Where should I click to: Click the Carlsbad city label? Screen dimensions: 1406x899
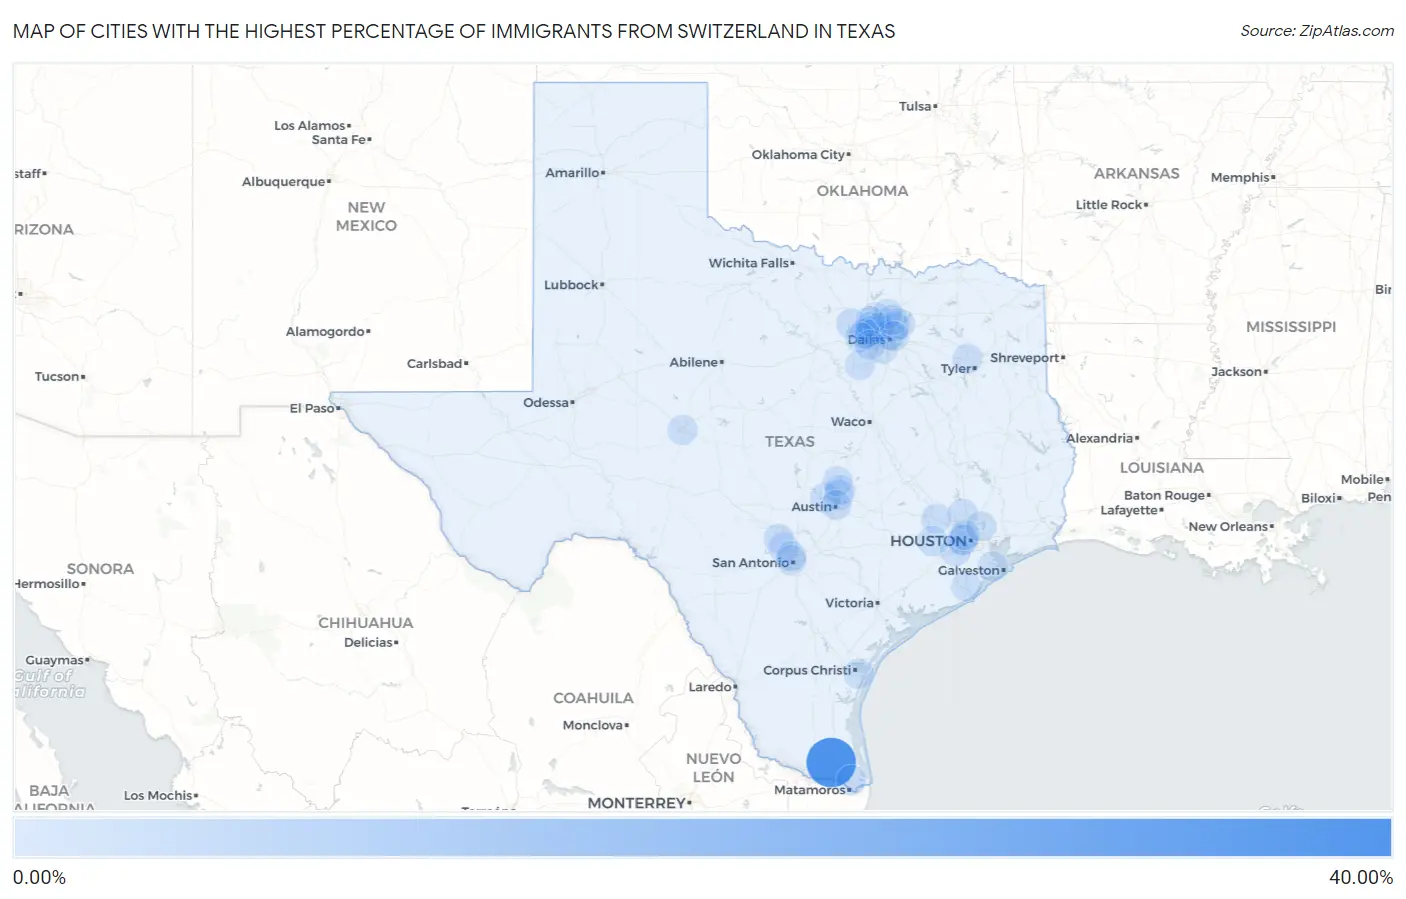[x=434, y=364]
